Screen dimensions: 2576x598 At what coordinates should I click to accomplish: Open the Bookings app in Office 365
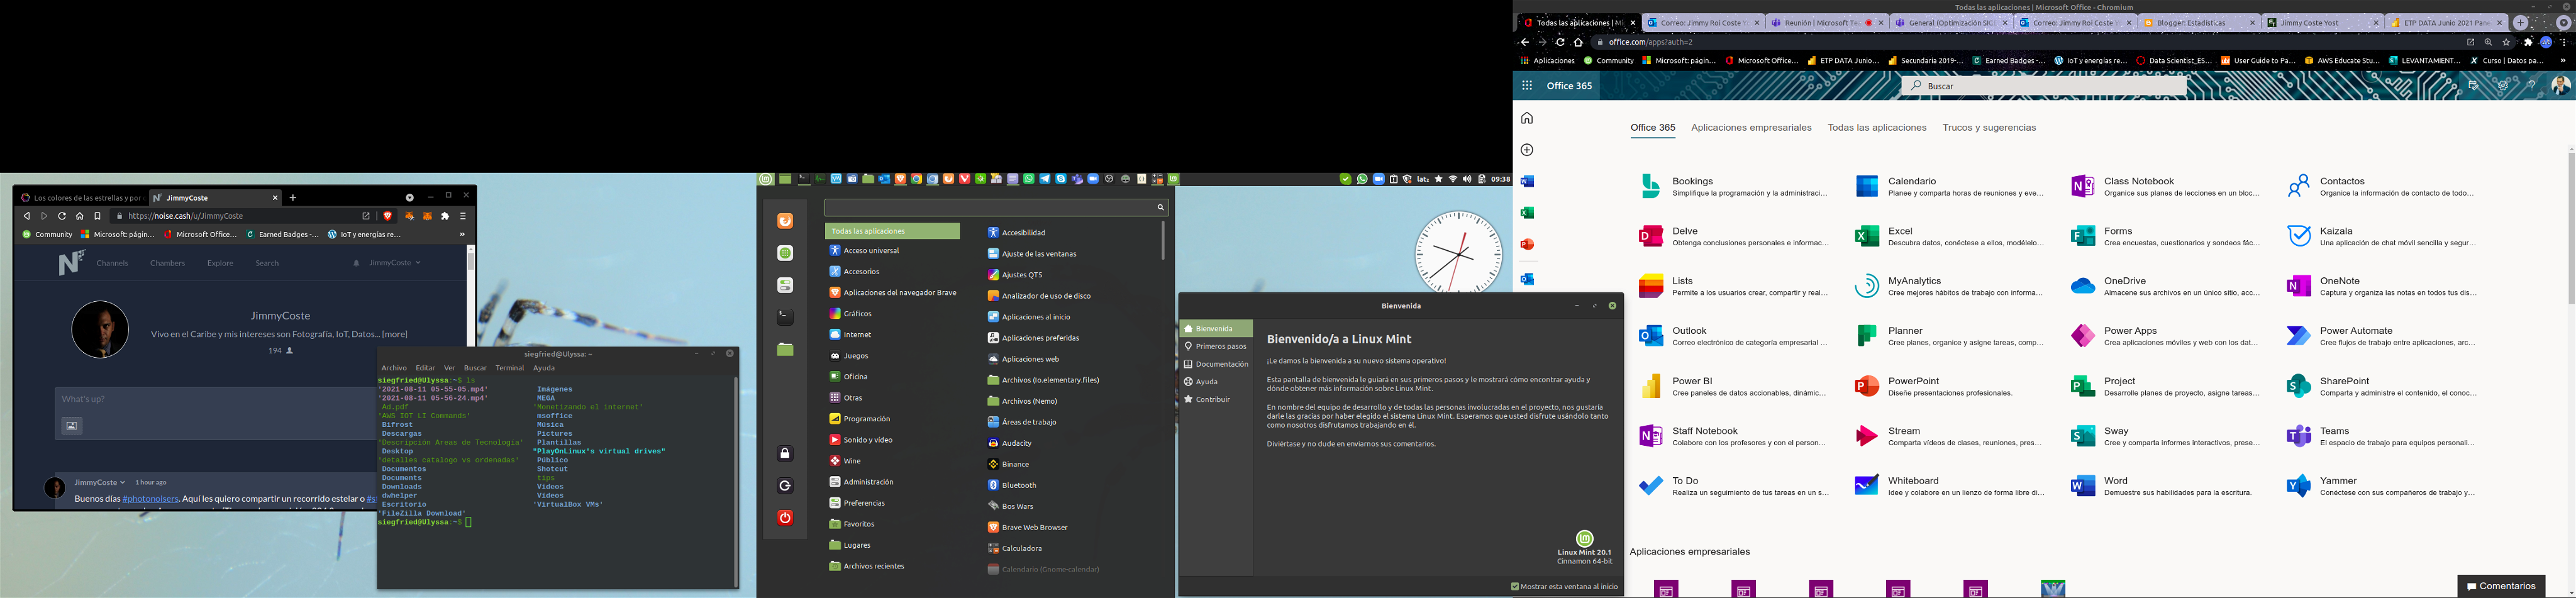click(x=1733, y=186)
